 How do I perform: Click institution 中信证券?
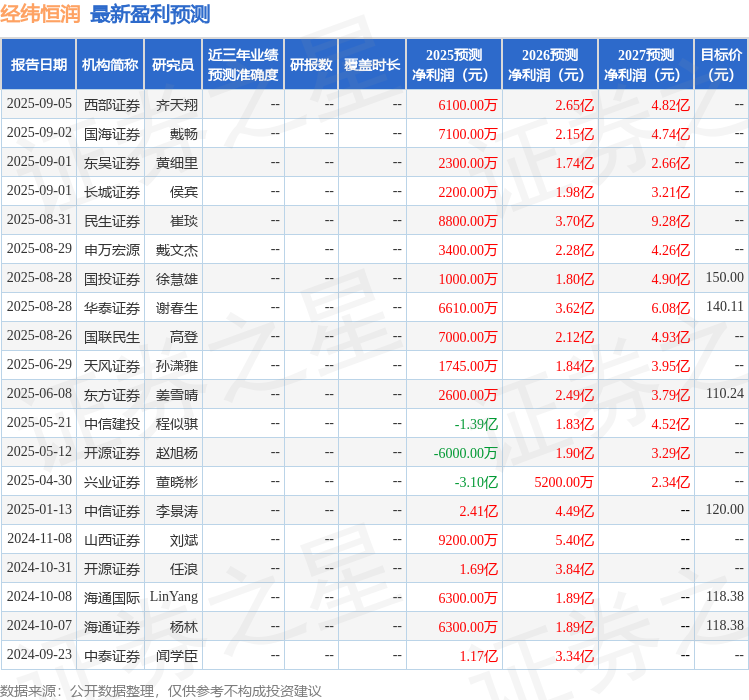pyautogui.click(x=112, y=511)
